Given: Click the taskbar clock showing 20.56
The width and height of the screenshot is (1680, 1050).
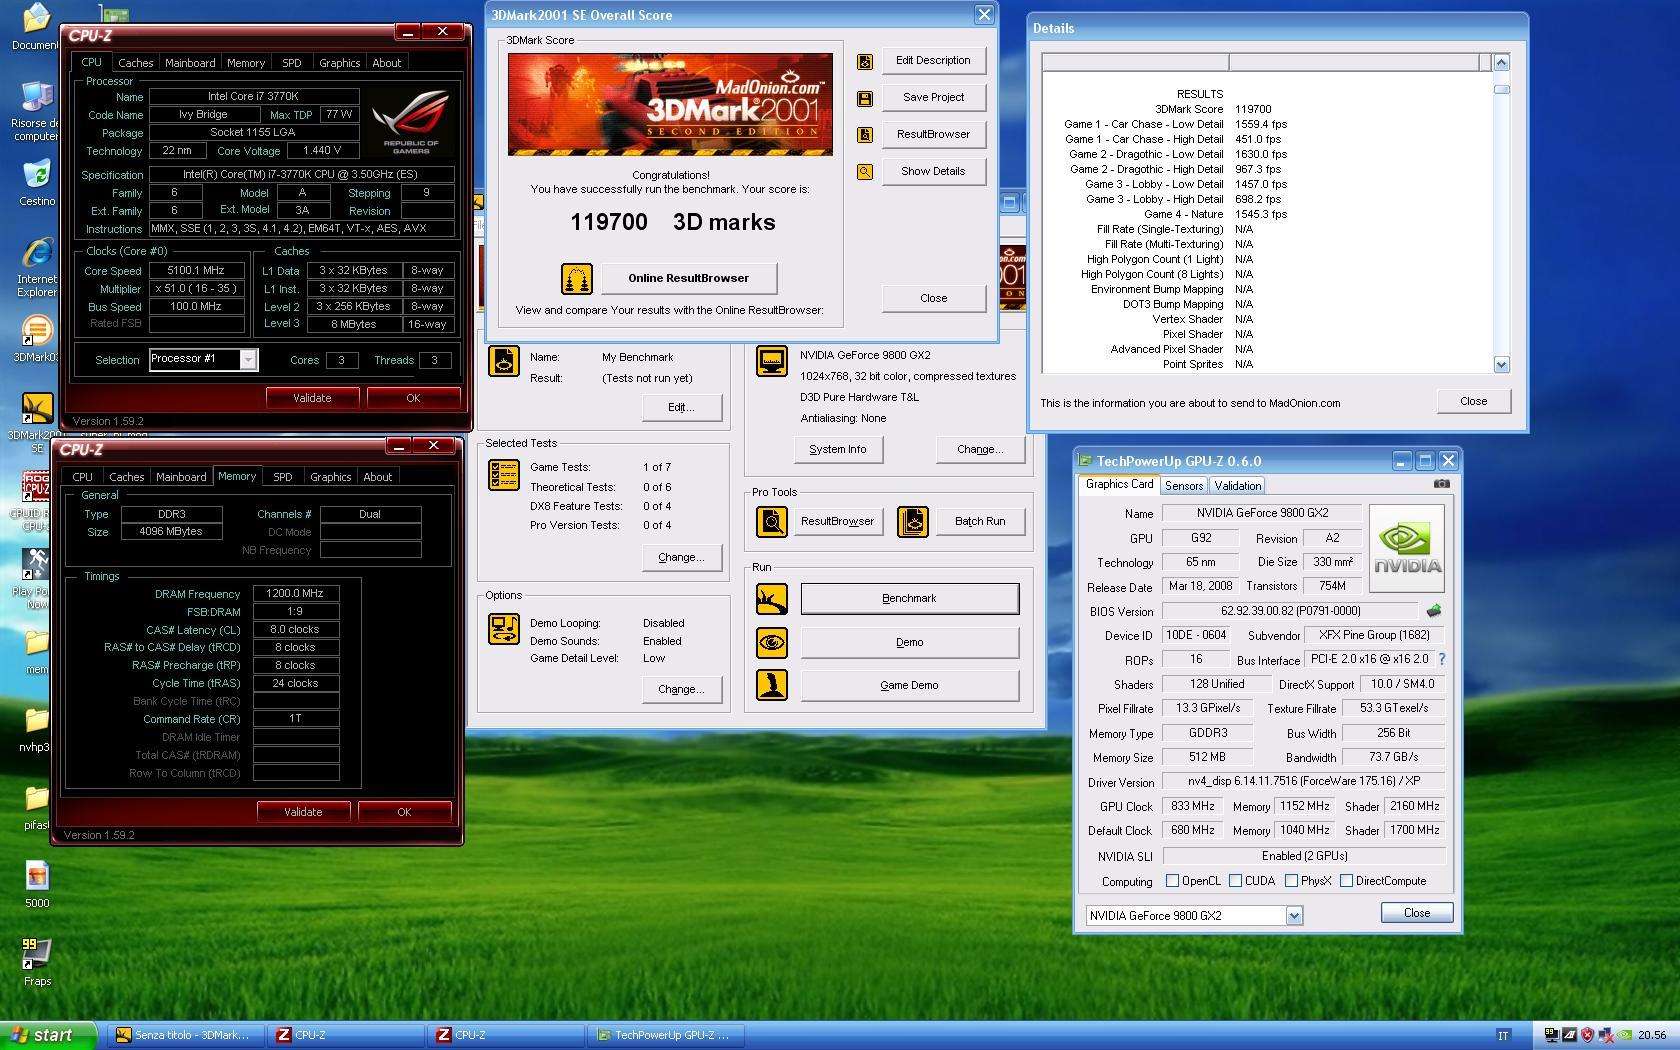Looking at the screenshot, I should coord(1652,1036).
